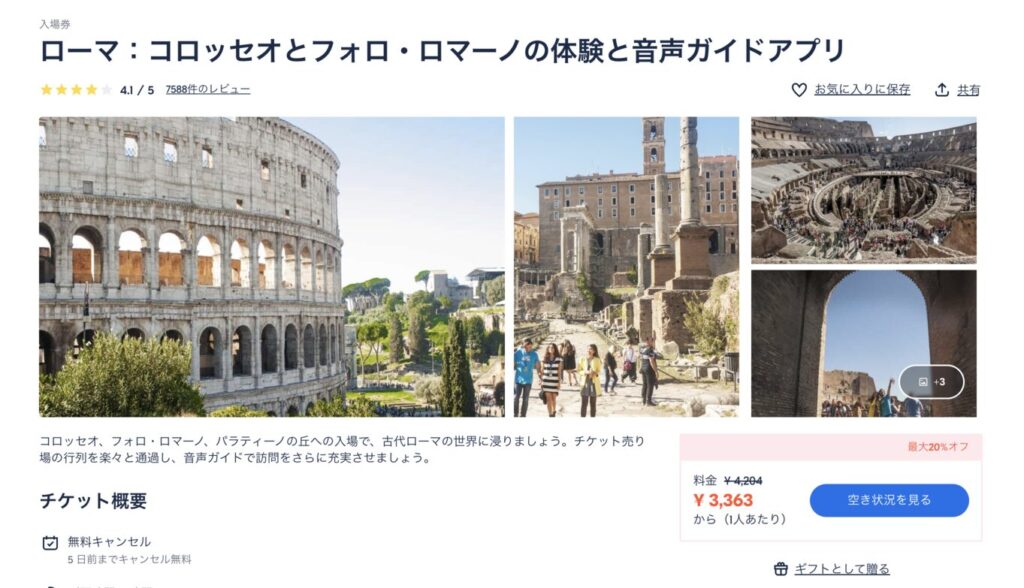The width and height of the screenshot is (1024, 588).
Task: Show more photos via +3 button
Action: [931, 382]
